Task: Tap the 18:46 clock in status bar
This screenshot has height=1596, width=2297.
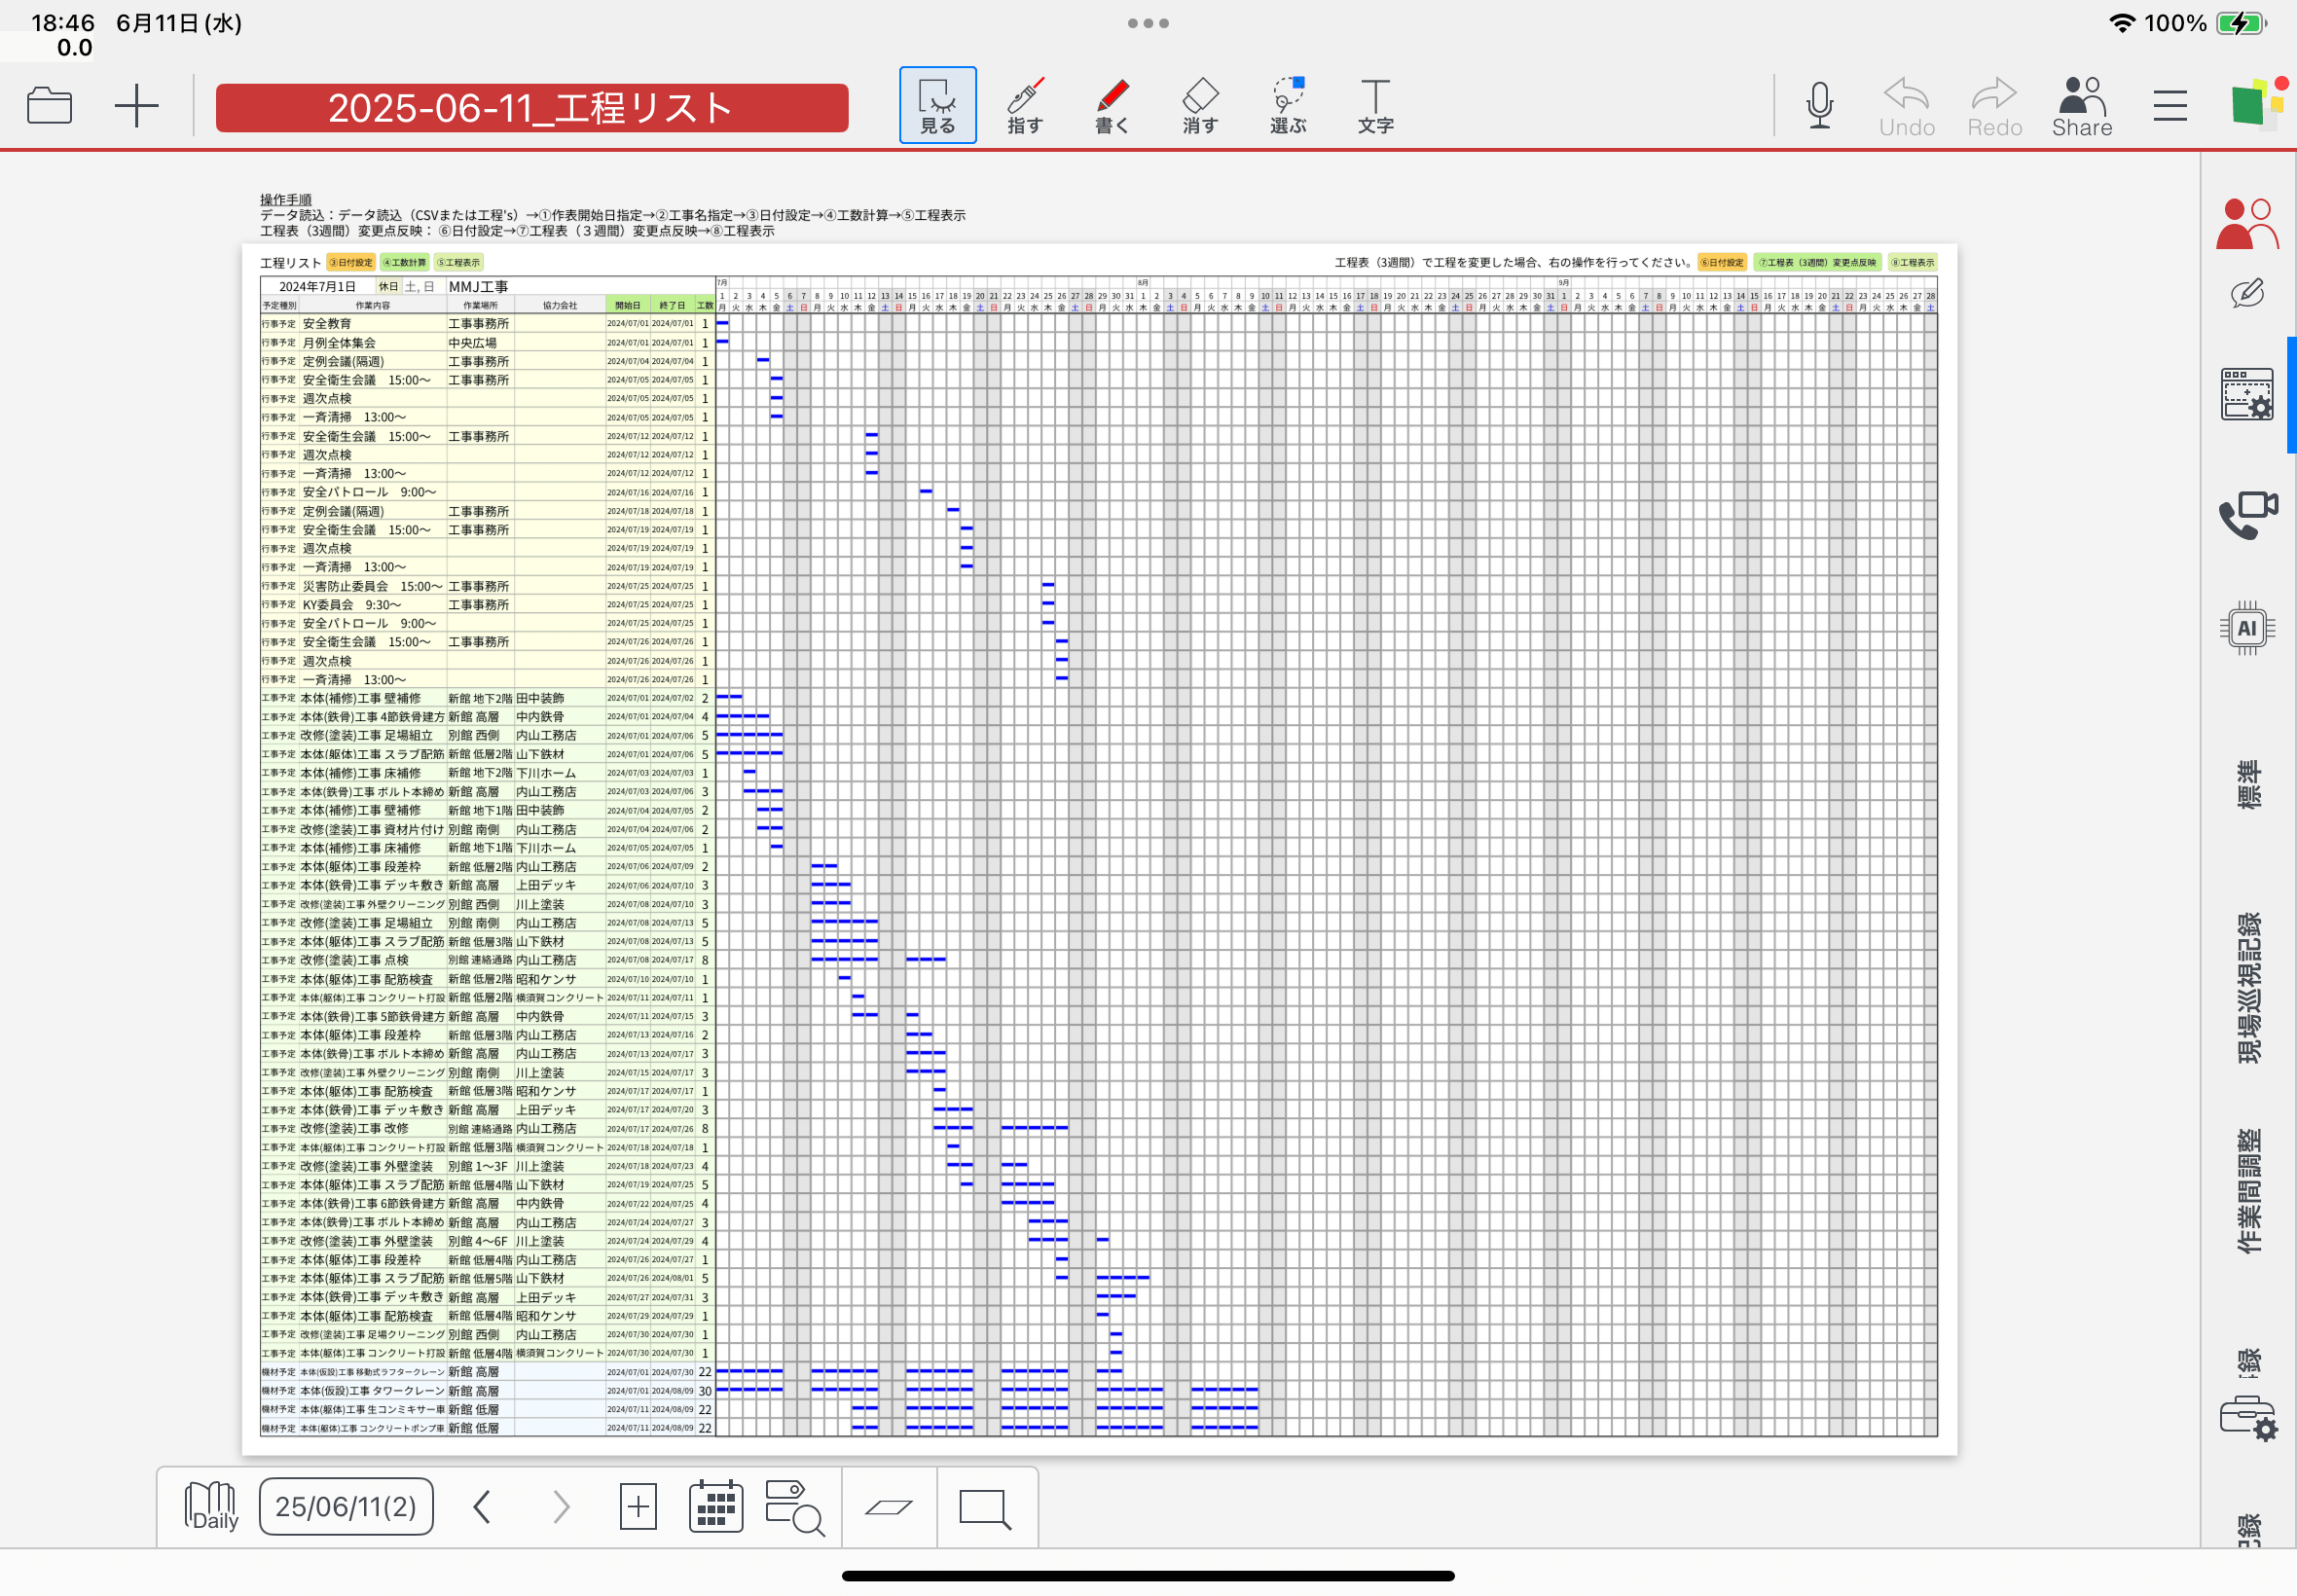Action: [63, 23]
